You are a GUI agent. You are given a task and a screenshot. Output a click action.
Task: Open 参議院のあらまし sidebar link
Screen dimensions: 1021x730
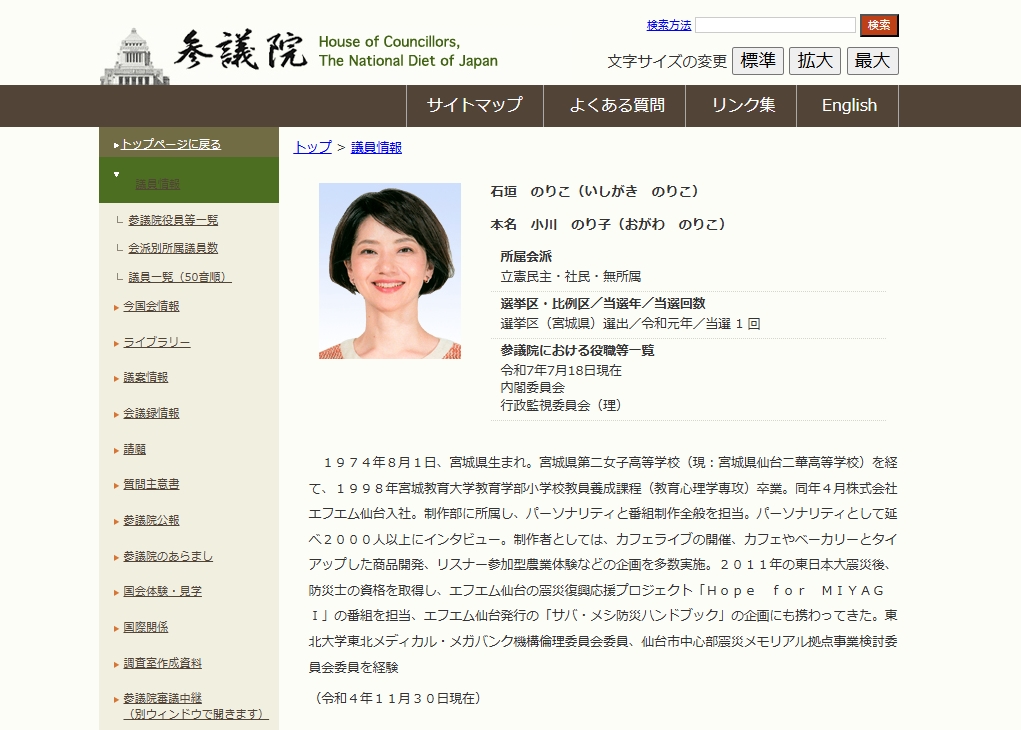click(168, 556)
